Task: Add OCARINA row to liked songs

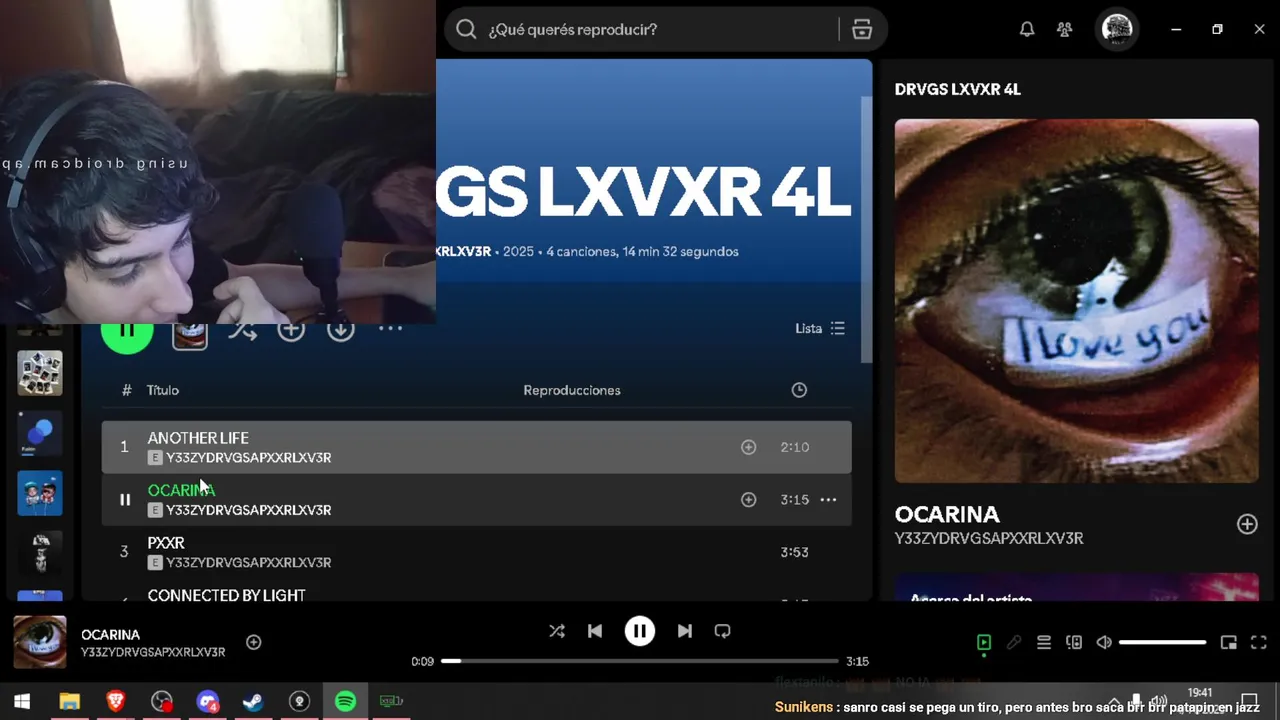Action: (x=748, y=499)
